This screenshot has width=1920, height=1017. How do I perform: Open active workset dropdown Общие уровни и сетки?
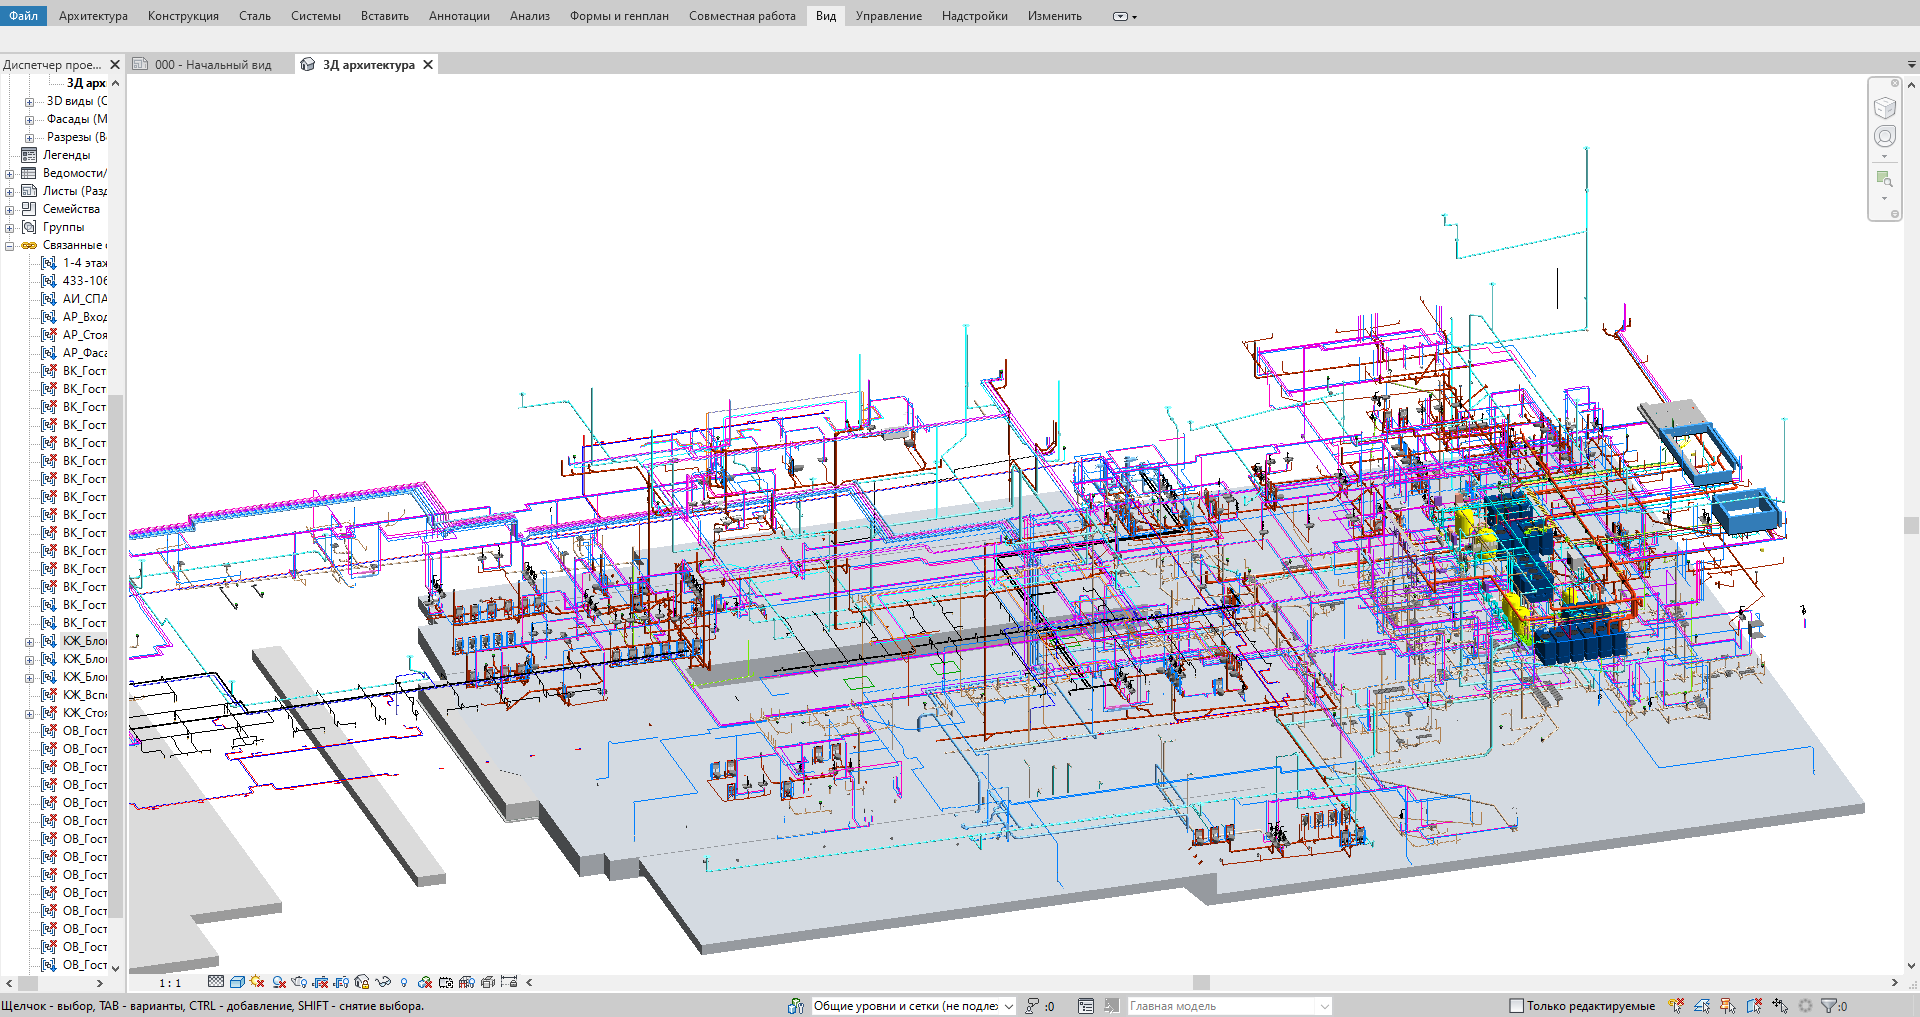point(913,1006)
